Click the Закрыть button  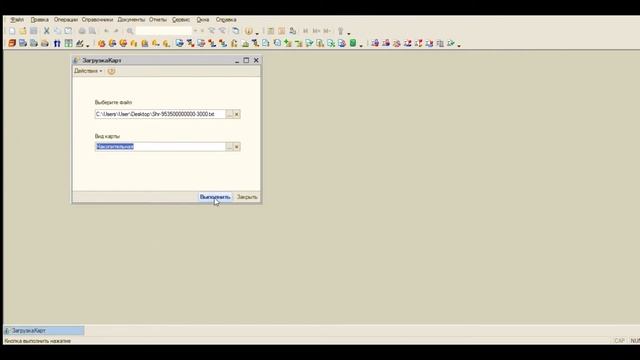(247, 197)
